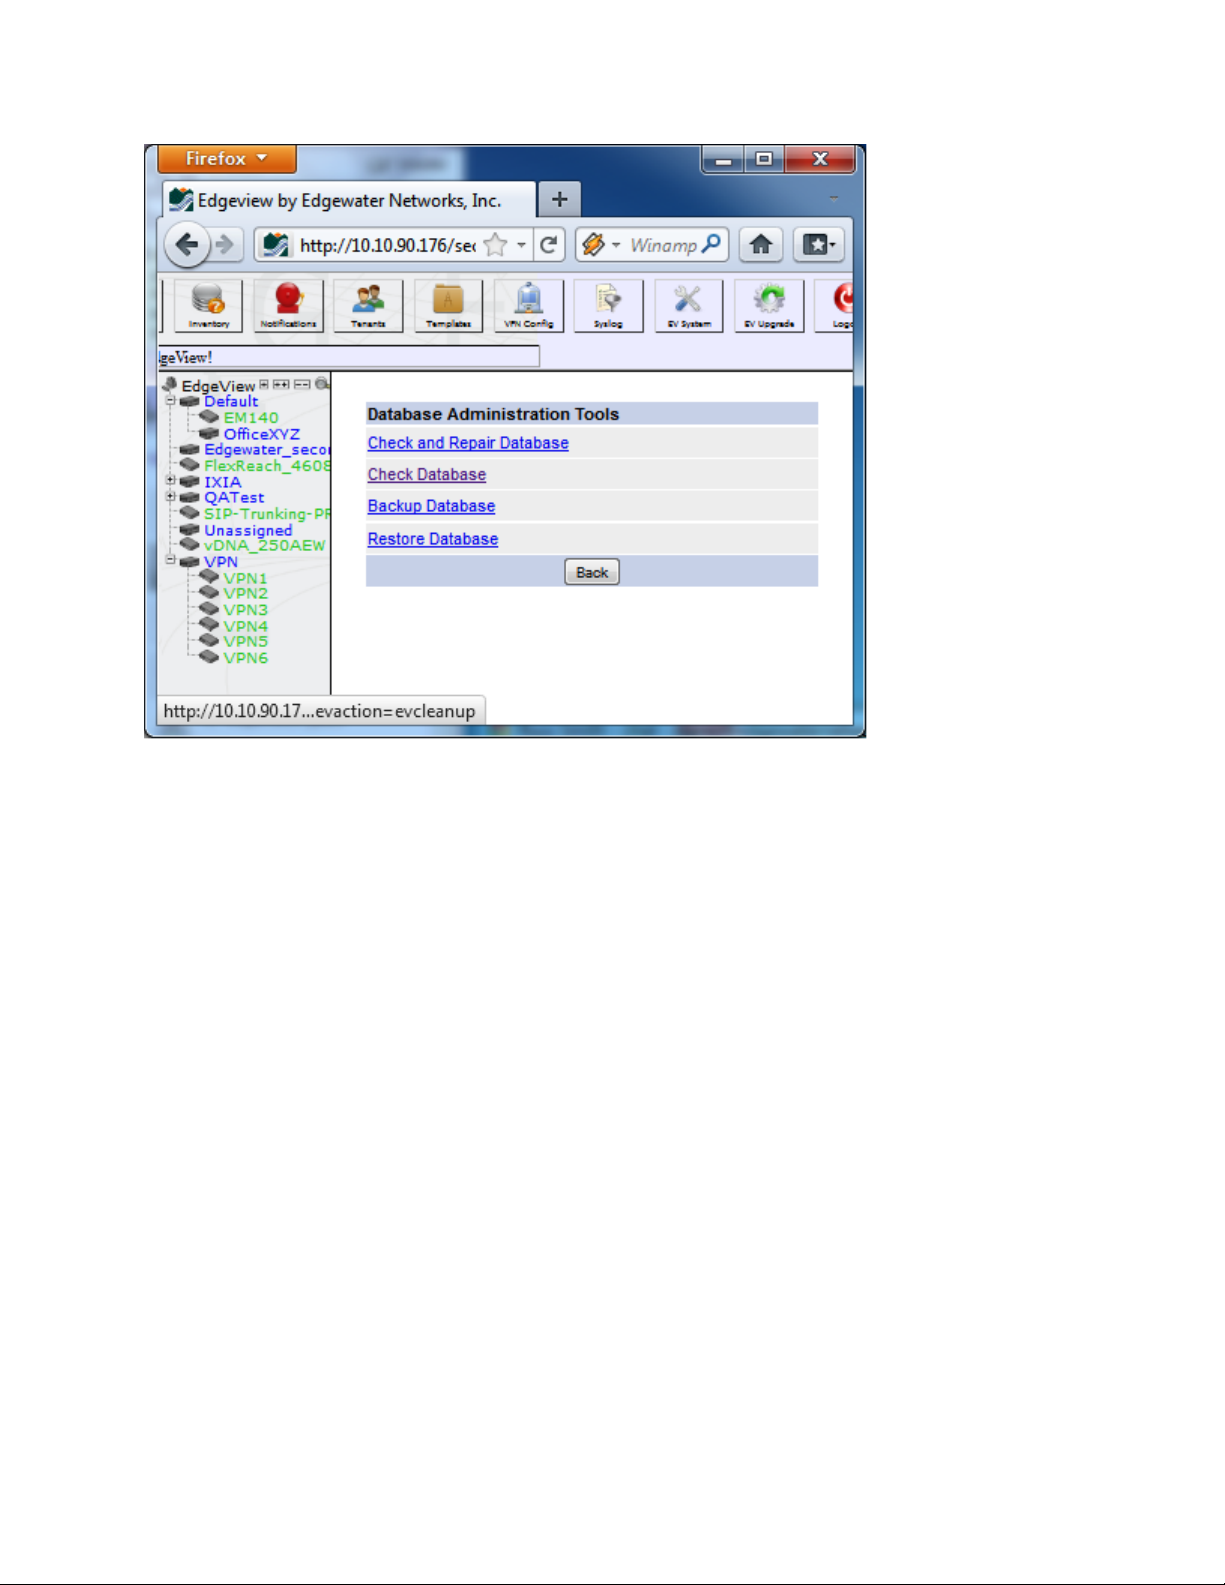Select FlexReach_4608 tree node

267,466
